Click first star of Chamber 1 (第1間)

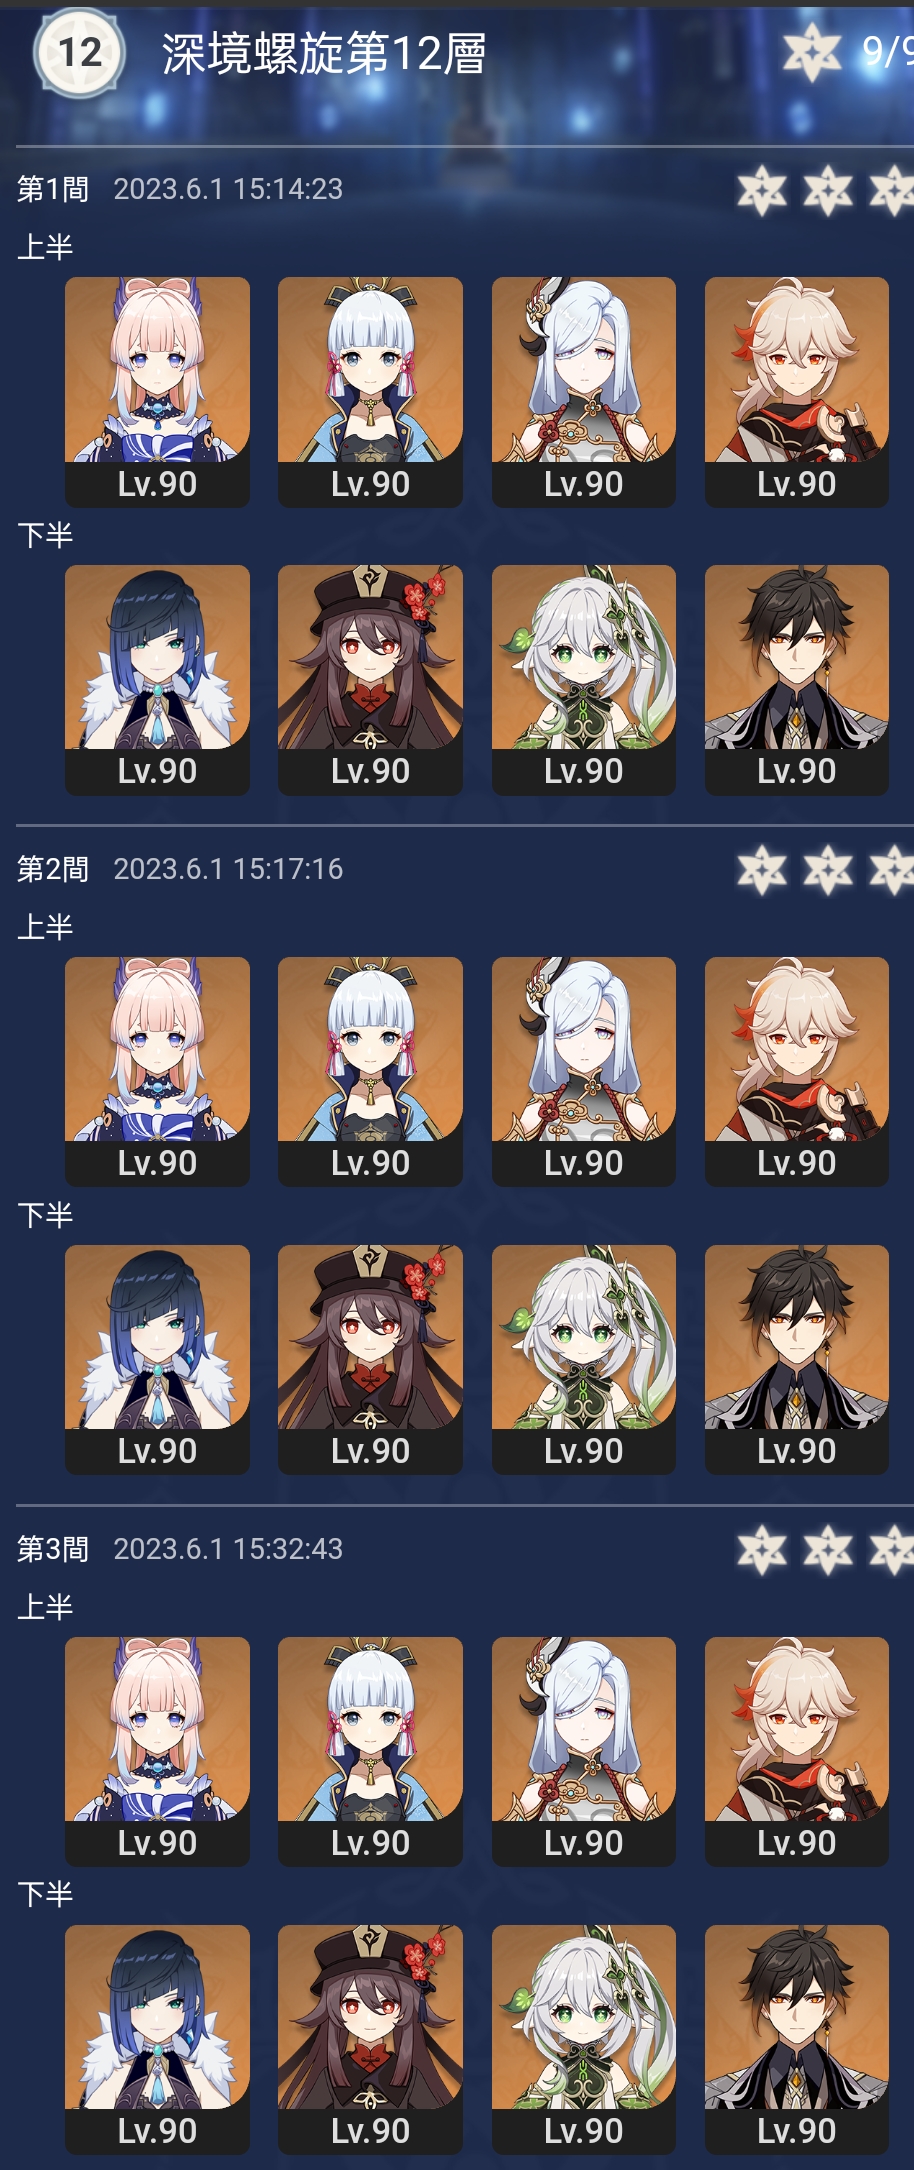[x=762, y=190]
